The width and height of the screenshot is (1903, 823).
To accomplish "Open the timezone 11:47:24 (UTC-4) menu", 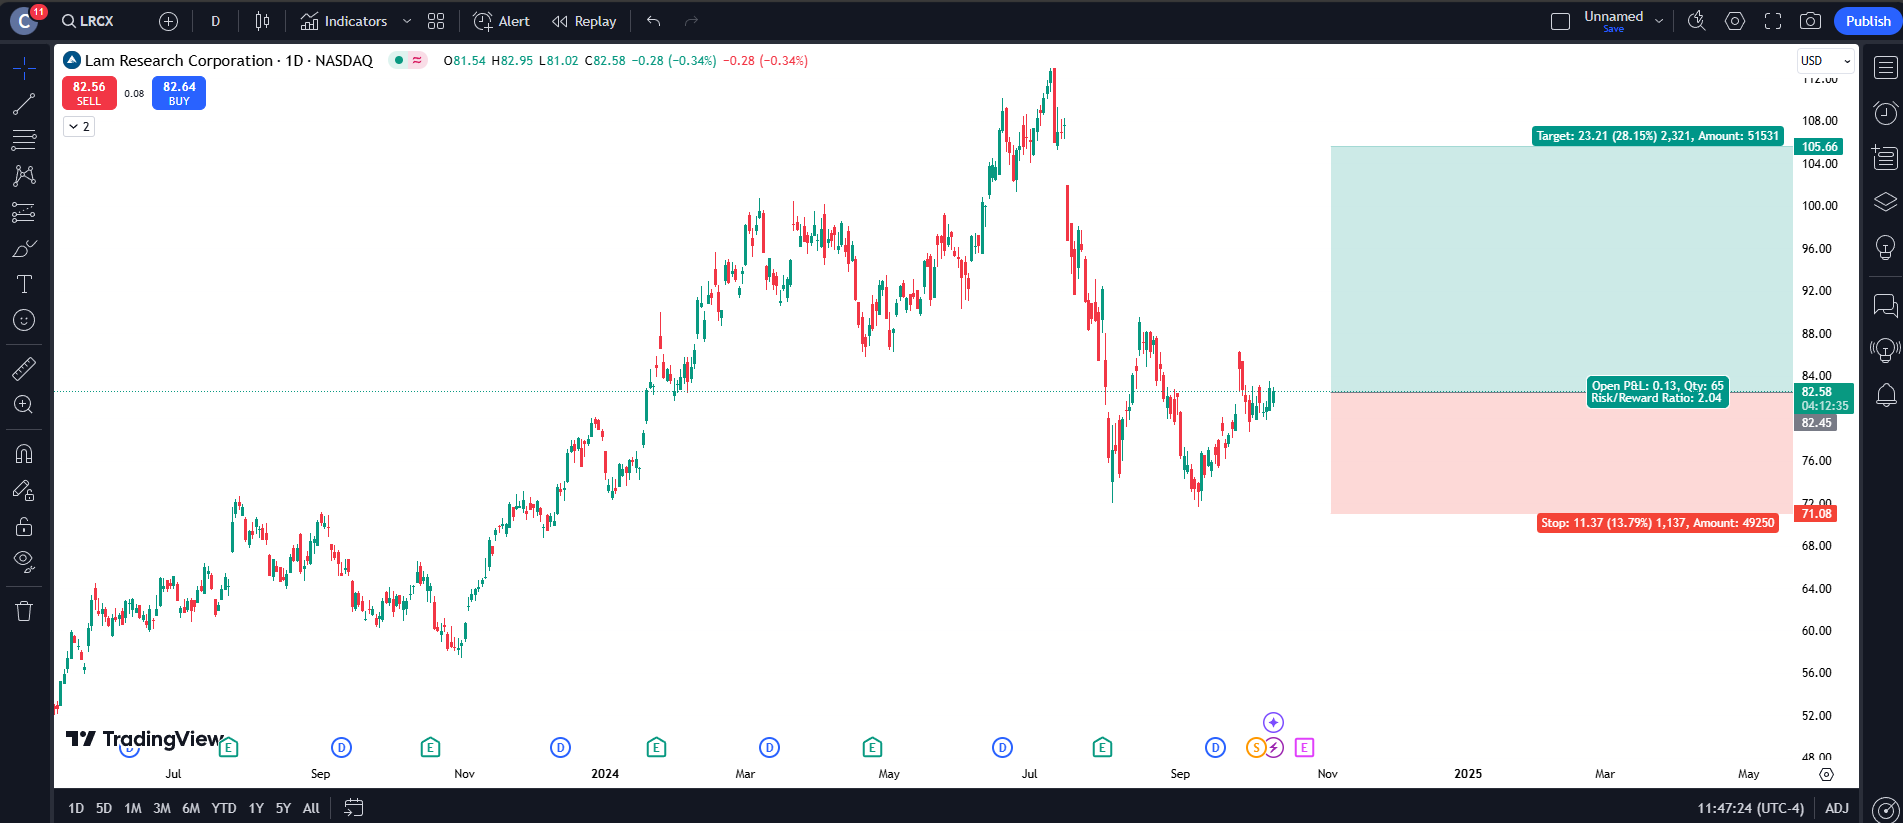I will click(x=1750, y=808).
